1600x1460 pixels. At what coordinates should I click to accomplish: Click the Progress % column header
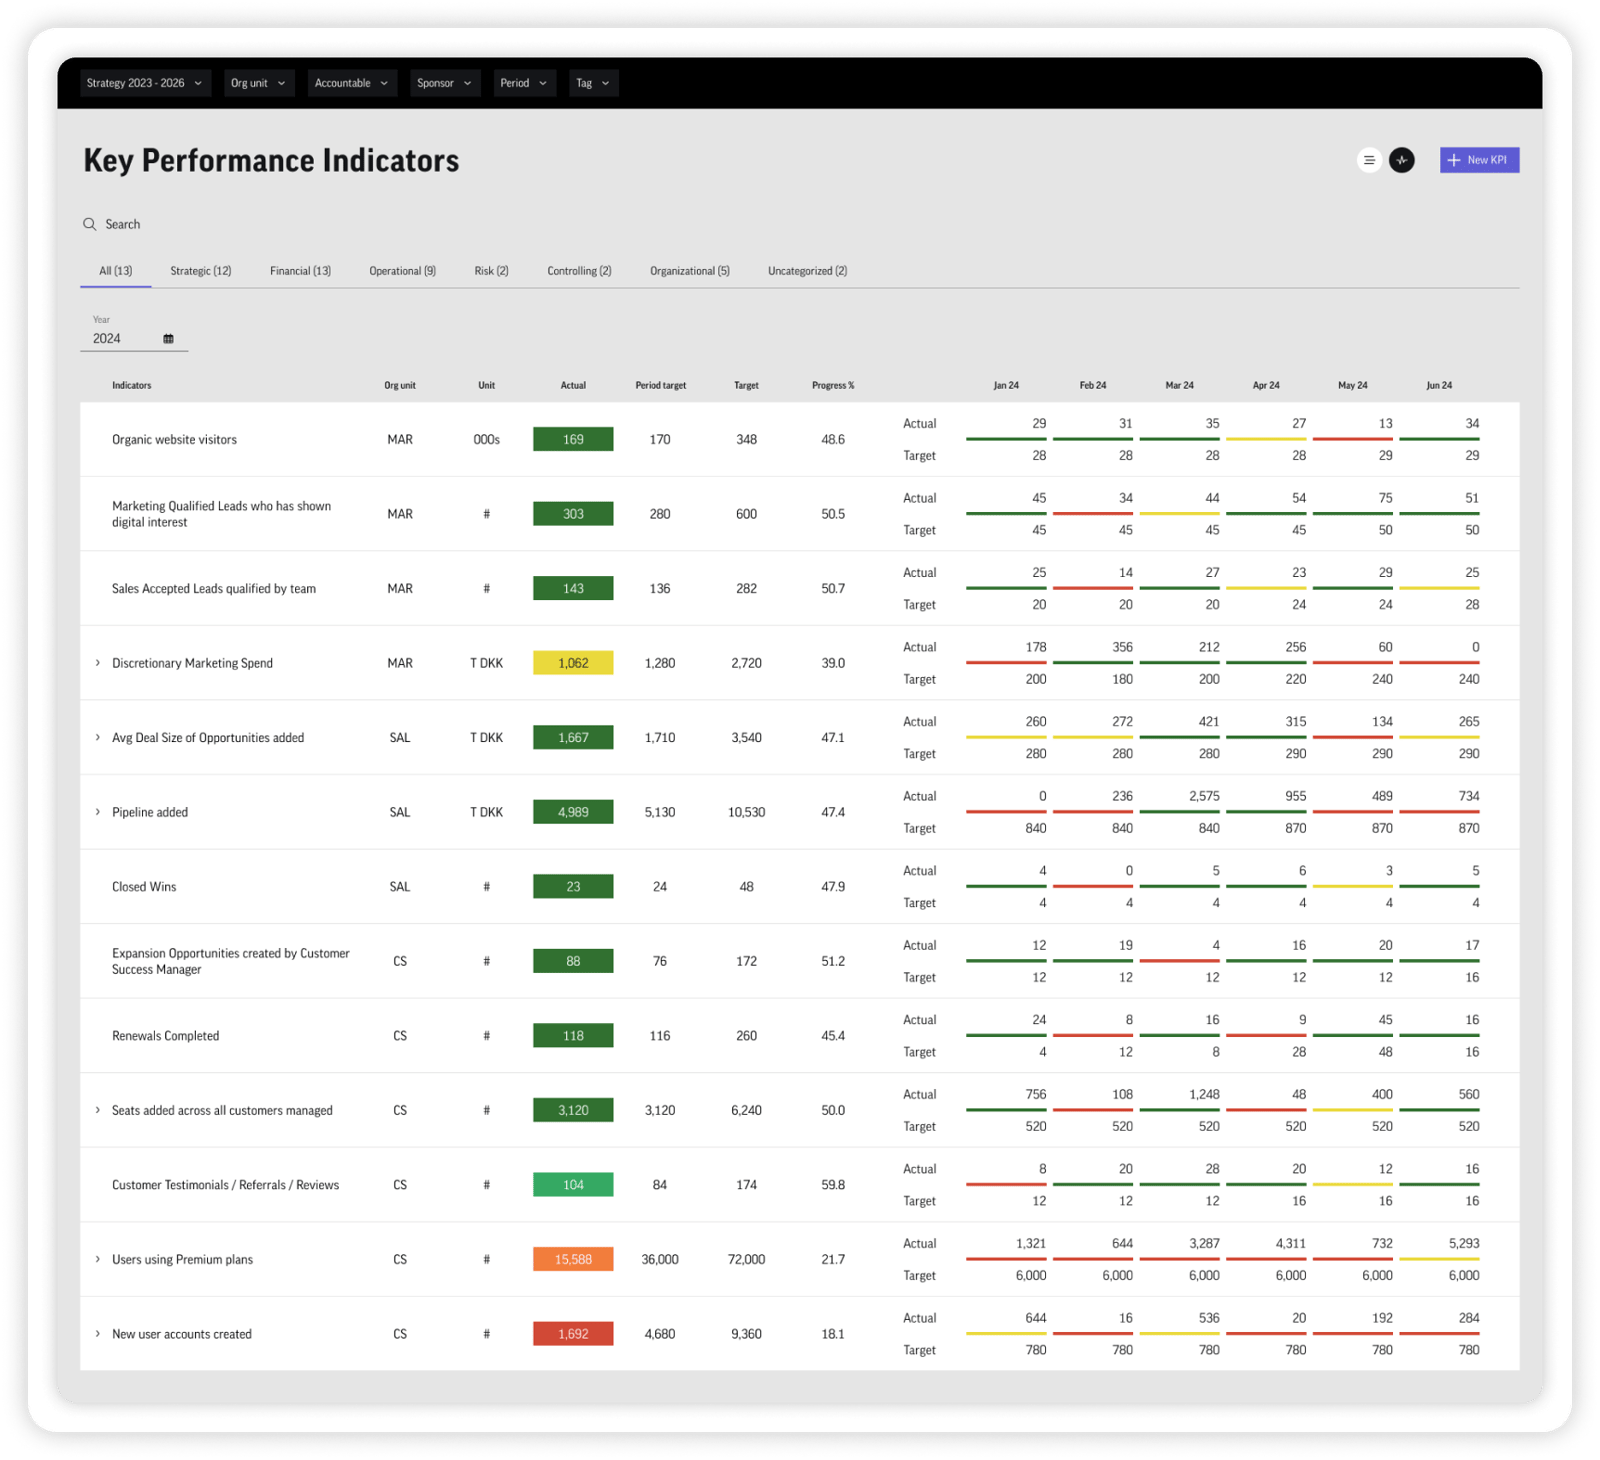[x=833, y=385]
